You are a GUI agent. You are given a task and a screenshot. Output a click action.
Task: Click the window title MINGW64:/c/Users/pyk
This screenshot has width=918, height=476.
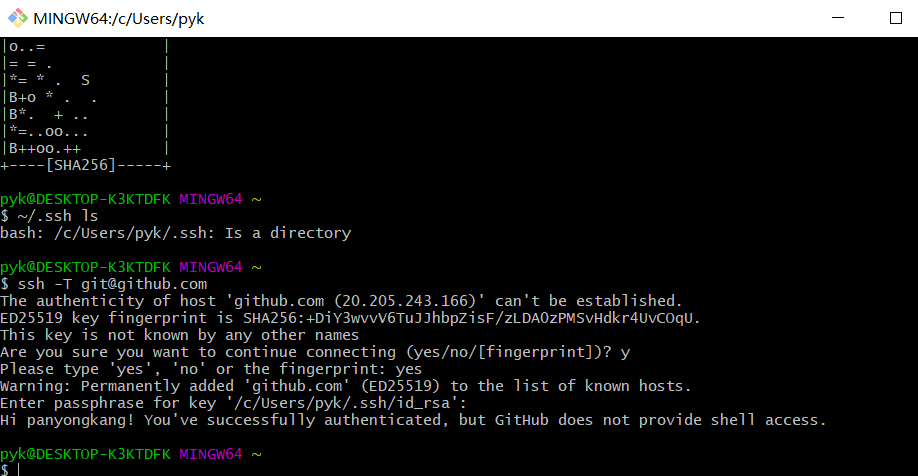coord(119,19)
